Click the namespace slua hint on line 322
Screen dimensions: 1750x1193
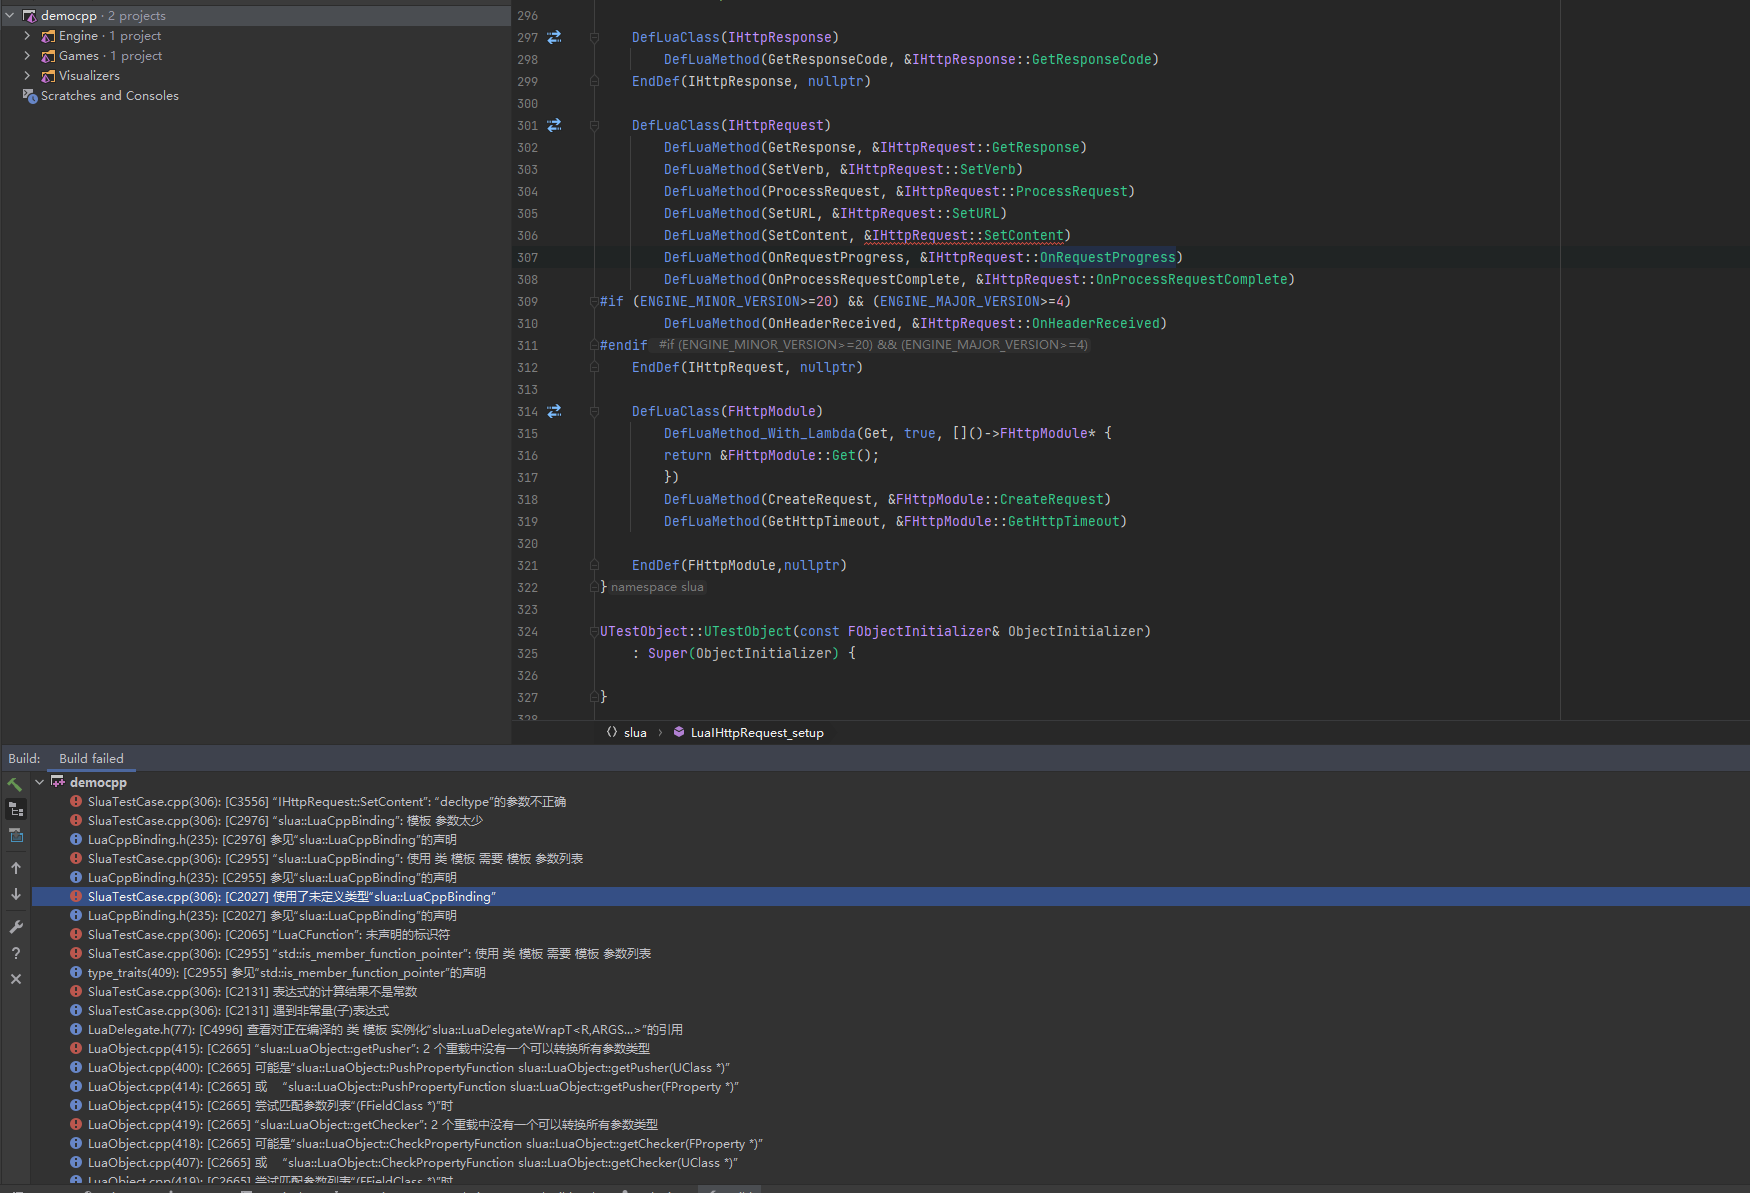tap(657, 587)
